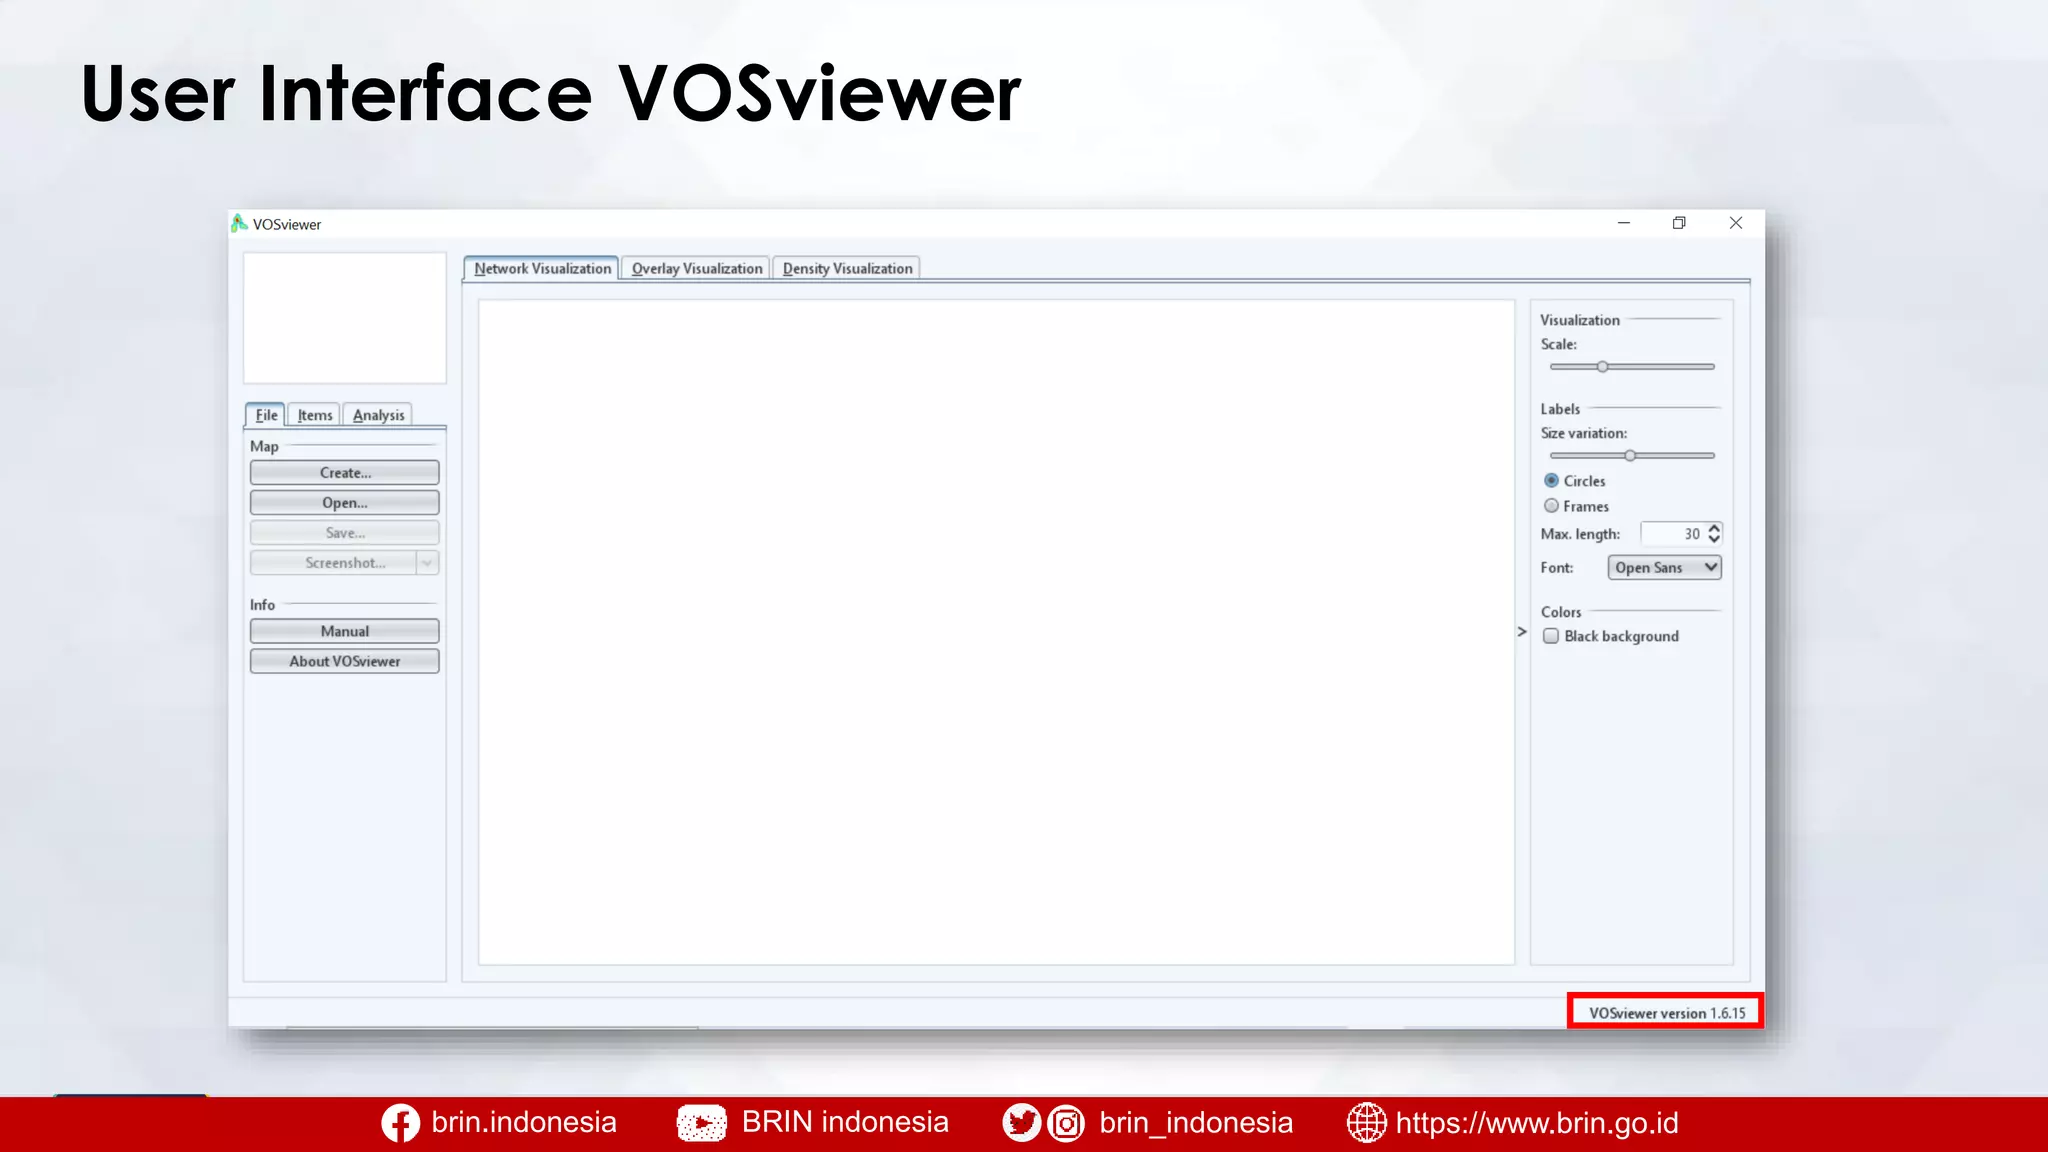2048x1152 pixels.
Task: Click the Twitter bird icon
Action: coord(1022,1123)
